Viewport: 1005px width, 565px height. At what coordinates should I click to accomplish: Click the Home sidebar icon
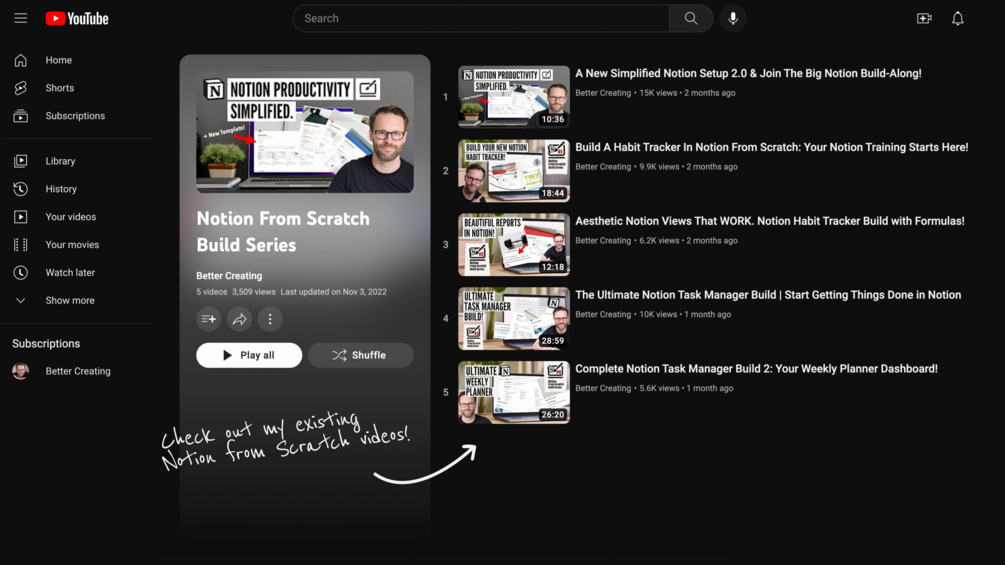(21, 60)
